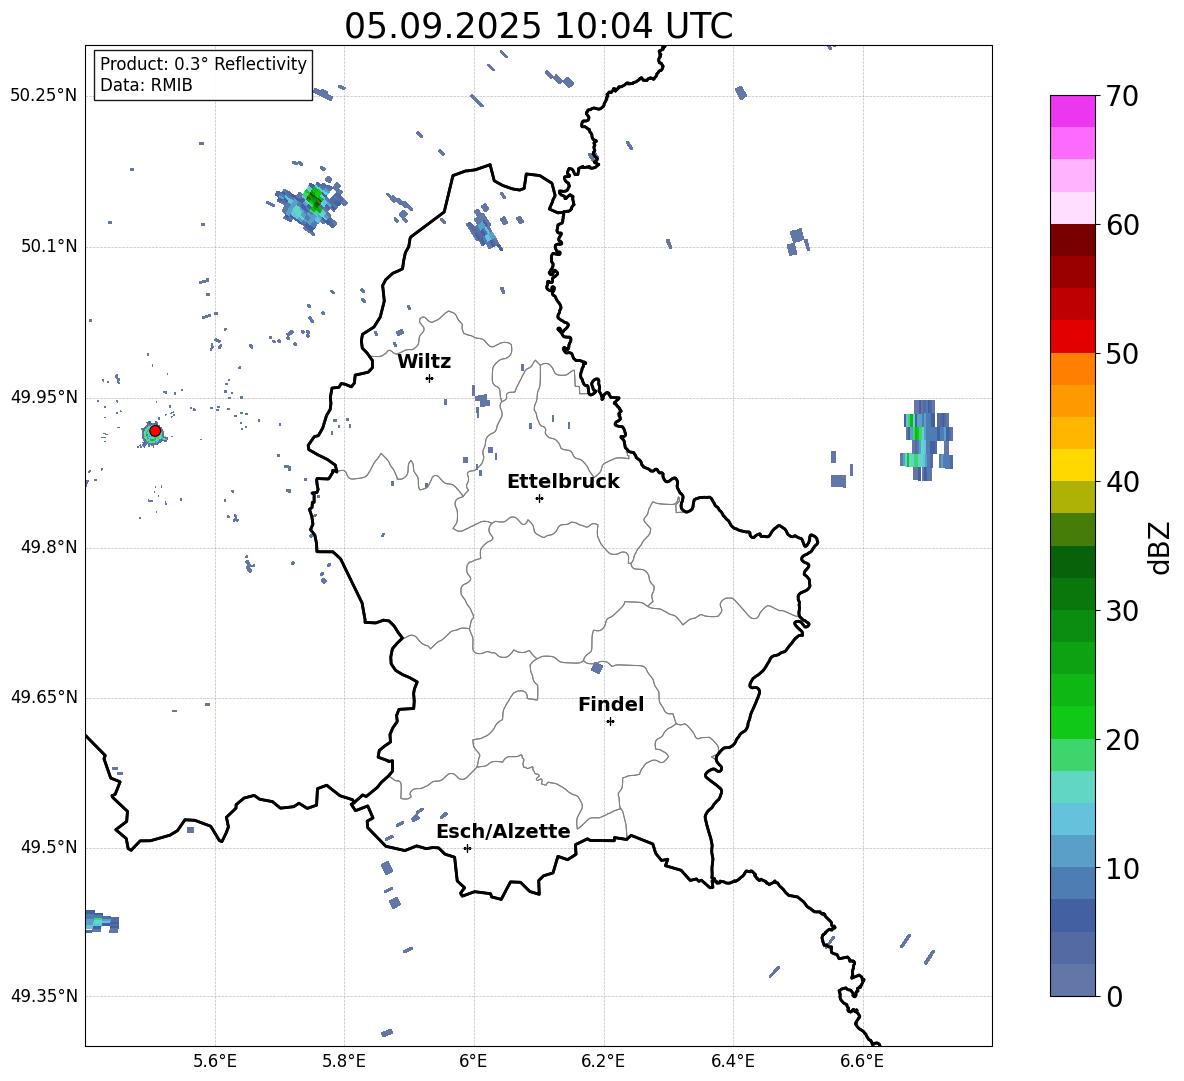Click the Ettelbruck city label

click(x=563, y=482)
